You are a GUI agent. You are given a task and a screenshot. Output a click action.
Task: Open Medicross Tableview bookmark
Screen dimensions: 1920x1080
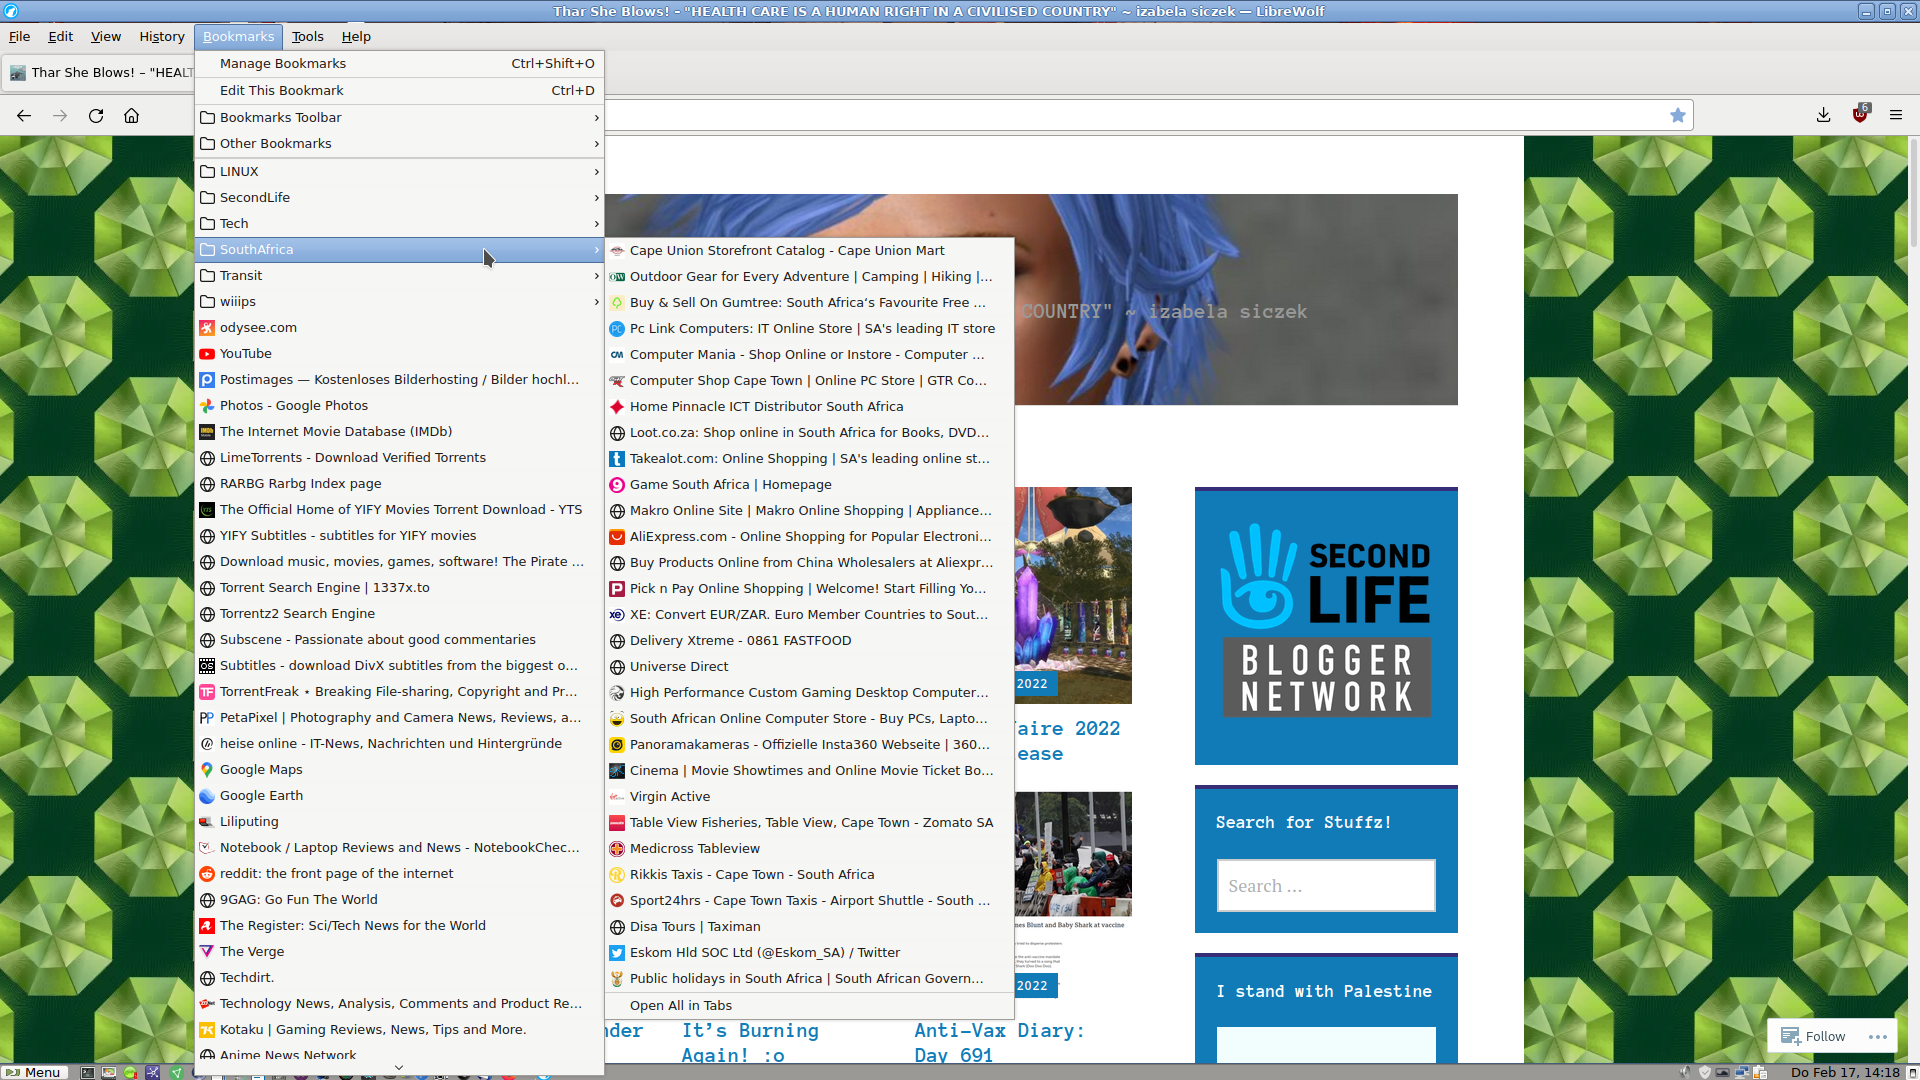pos(810,849)
